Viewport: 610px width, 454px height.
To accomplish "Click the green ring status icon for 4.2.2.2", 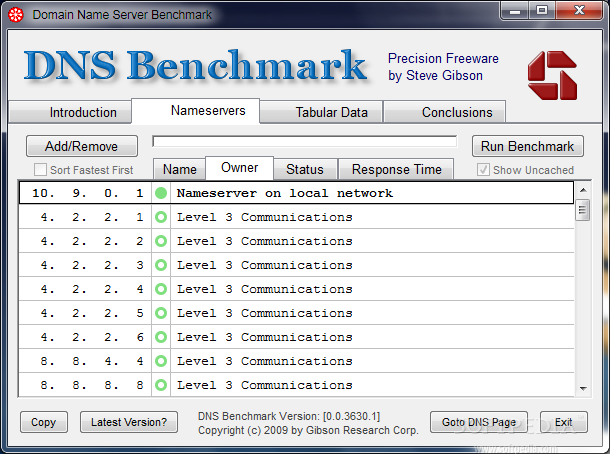I will (161, 241).
